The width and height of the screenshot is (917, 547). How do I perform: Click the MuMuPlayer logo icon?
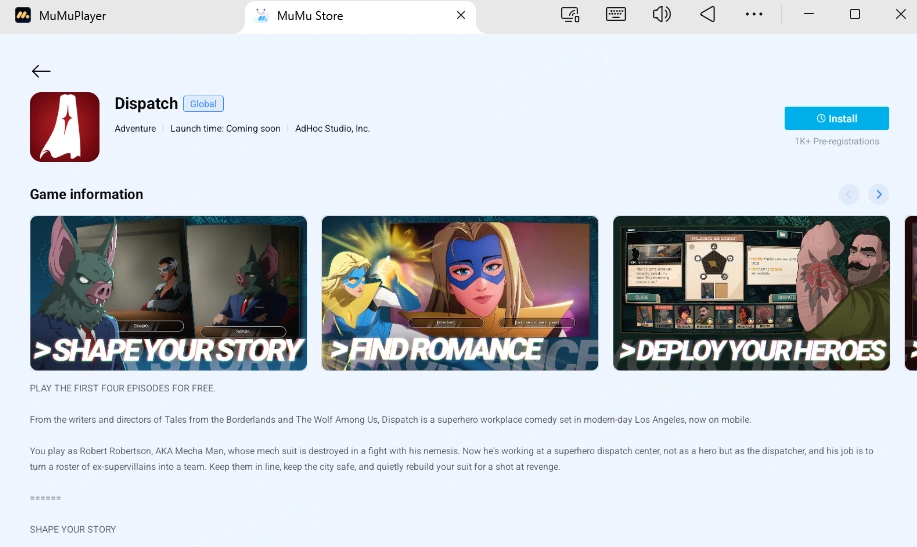click(x=23, y=15)
